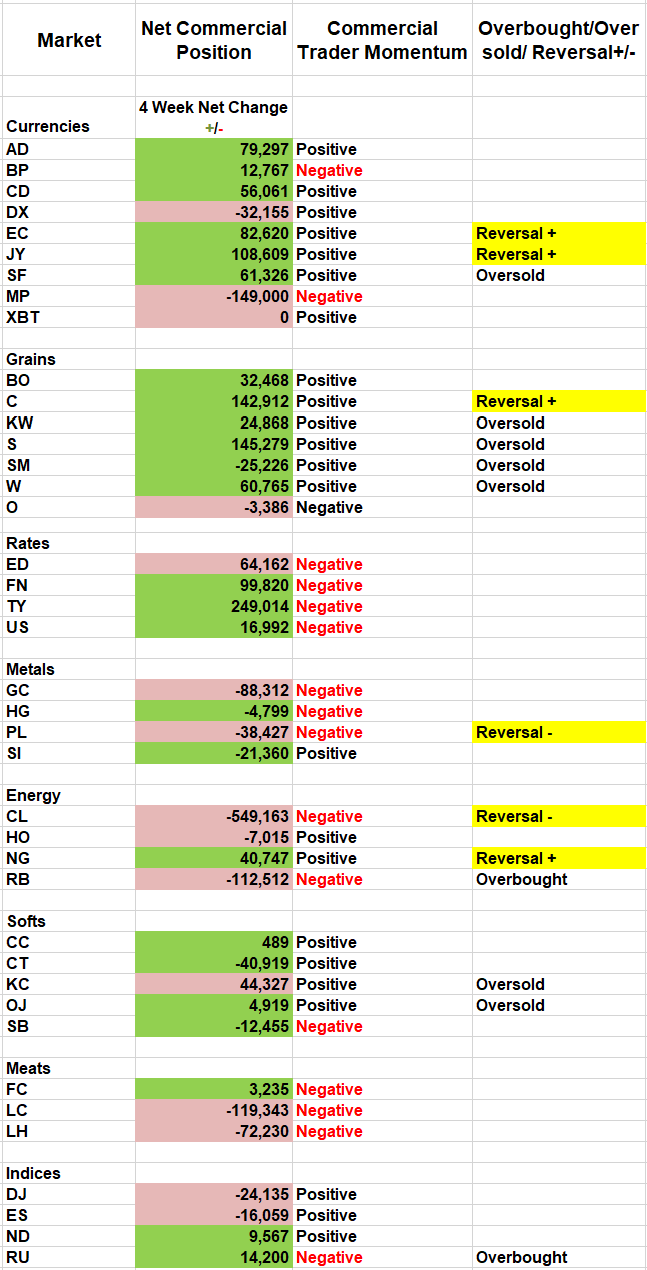Screen dimensions: 647x1270
Task: Click the -119,343 cell for LC
Action: 214,1110
